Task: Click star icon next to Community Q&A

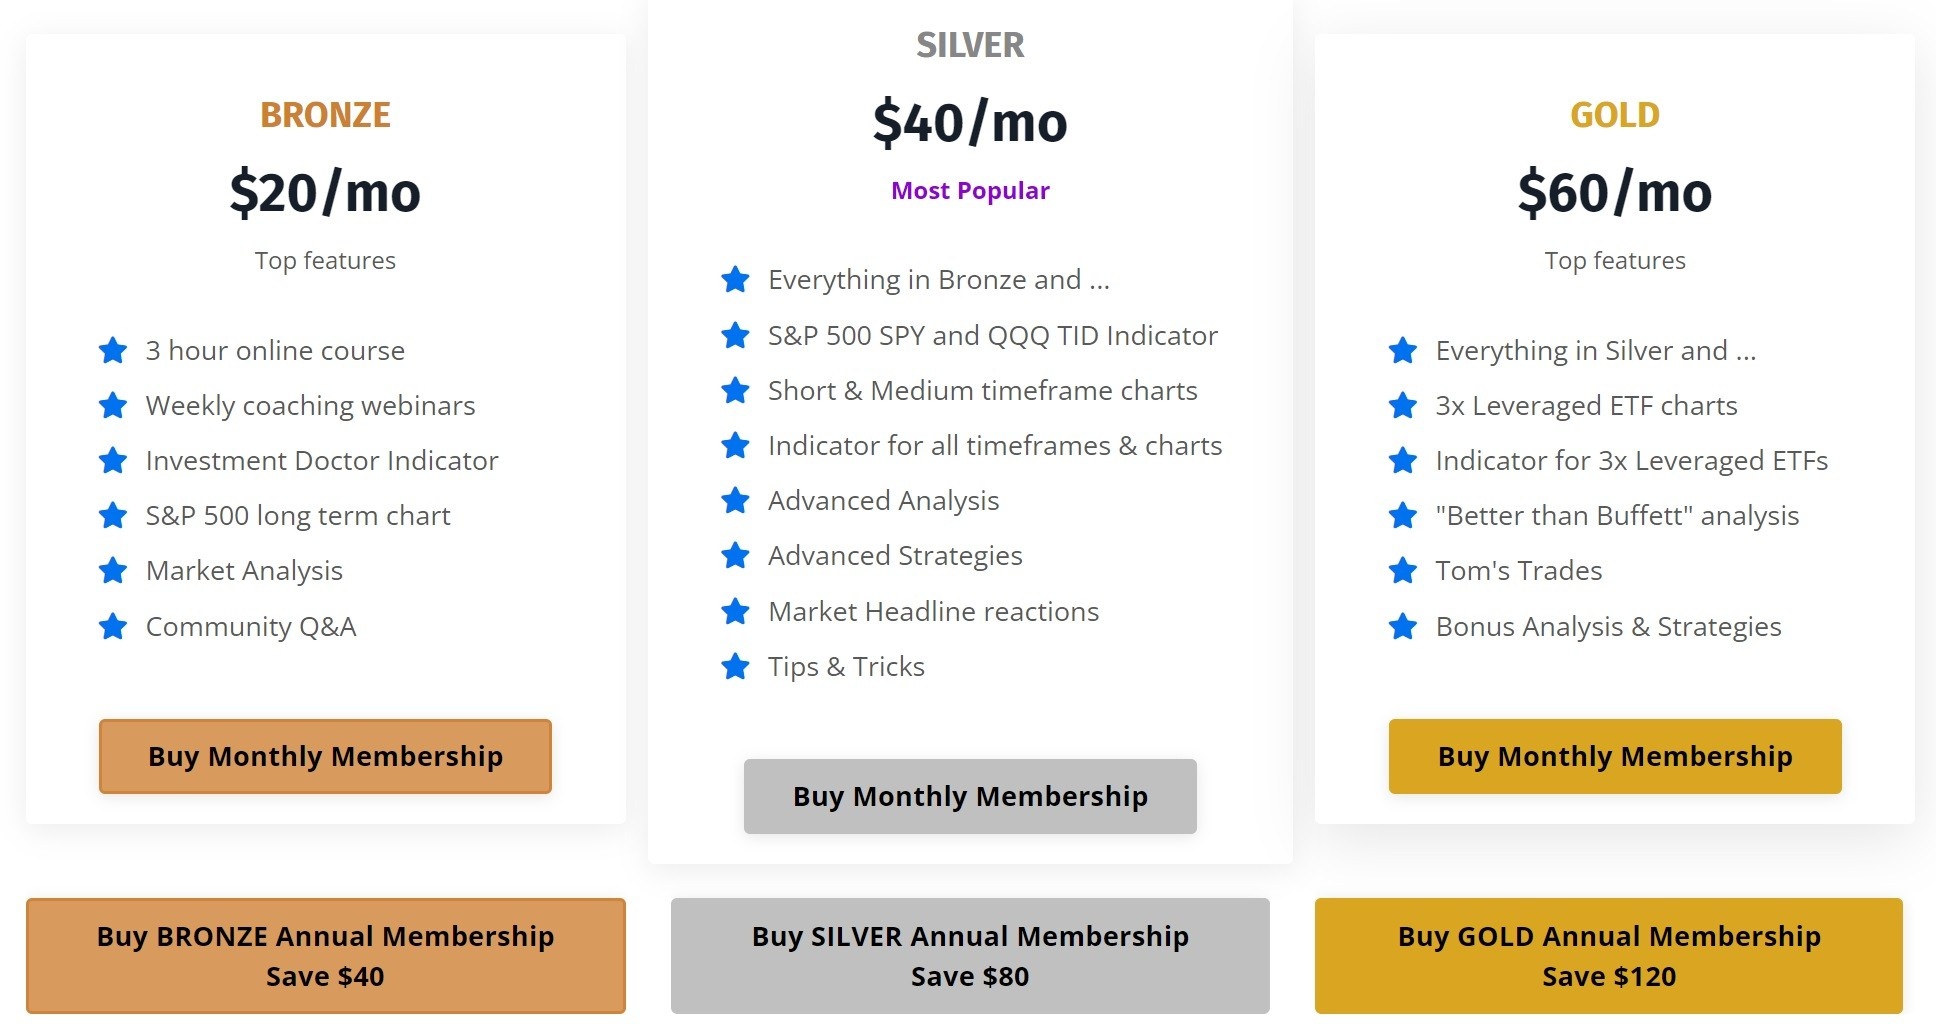Action: click(x=113, y=627)
